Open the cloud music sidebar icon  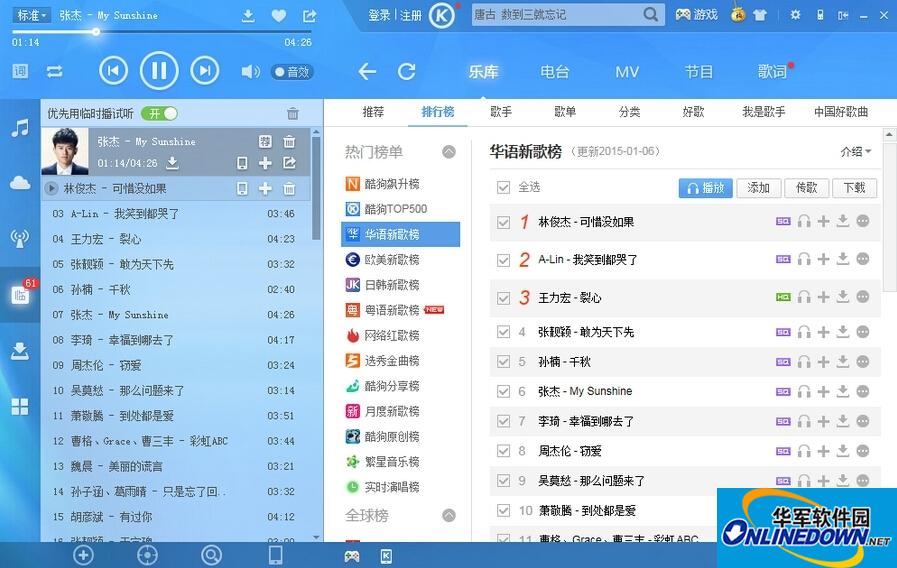click(x=20, y=182)
